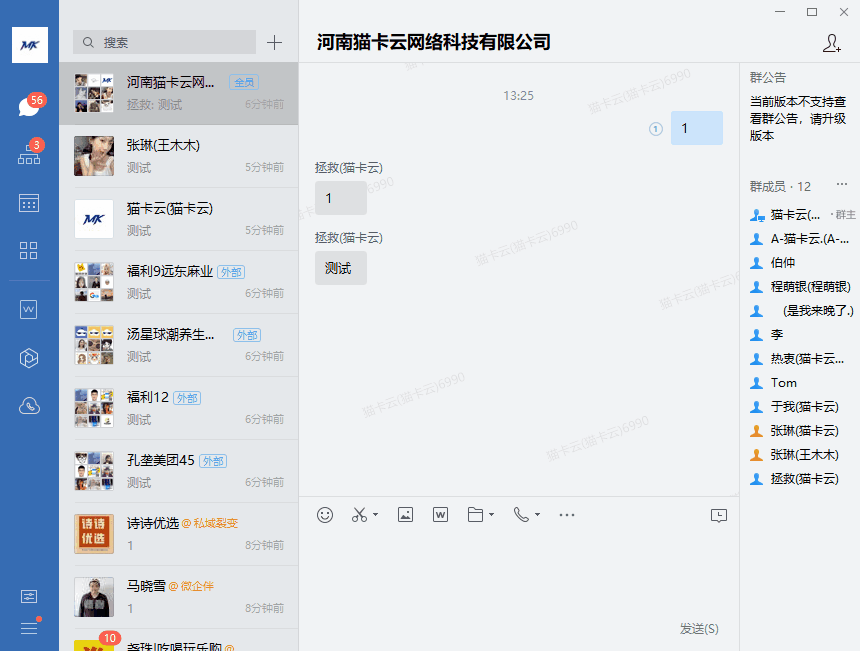The width and height of the screenshot is (860, 651).
Task: Click the 群公告 announcement heading
Action: click(x=768, y=78)
